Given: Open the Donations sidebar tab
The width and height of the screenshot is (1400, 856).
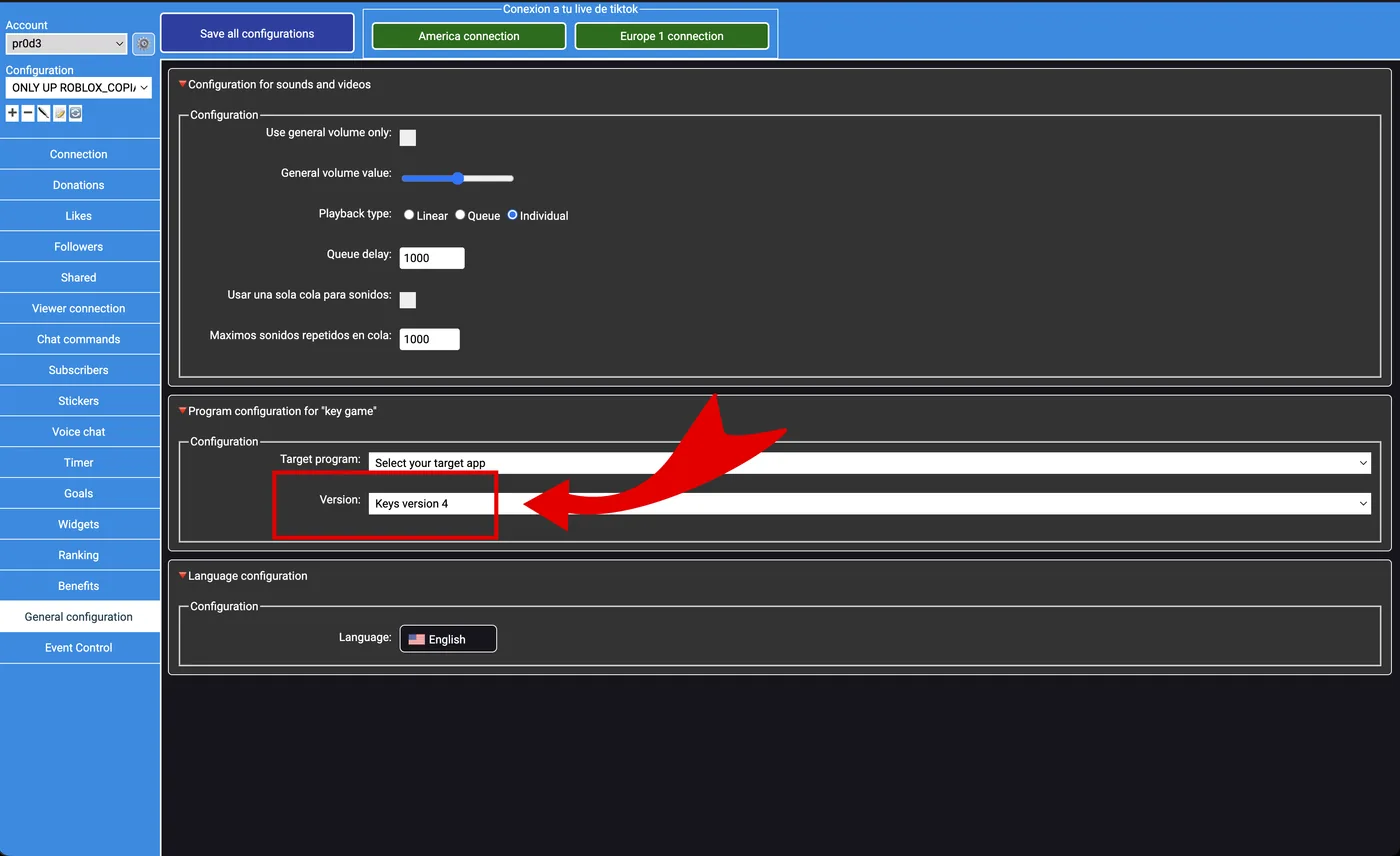Looking at the screenshot, I should [x=79, y=185].
